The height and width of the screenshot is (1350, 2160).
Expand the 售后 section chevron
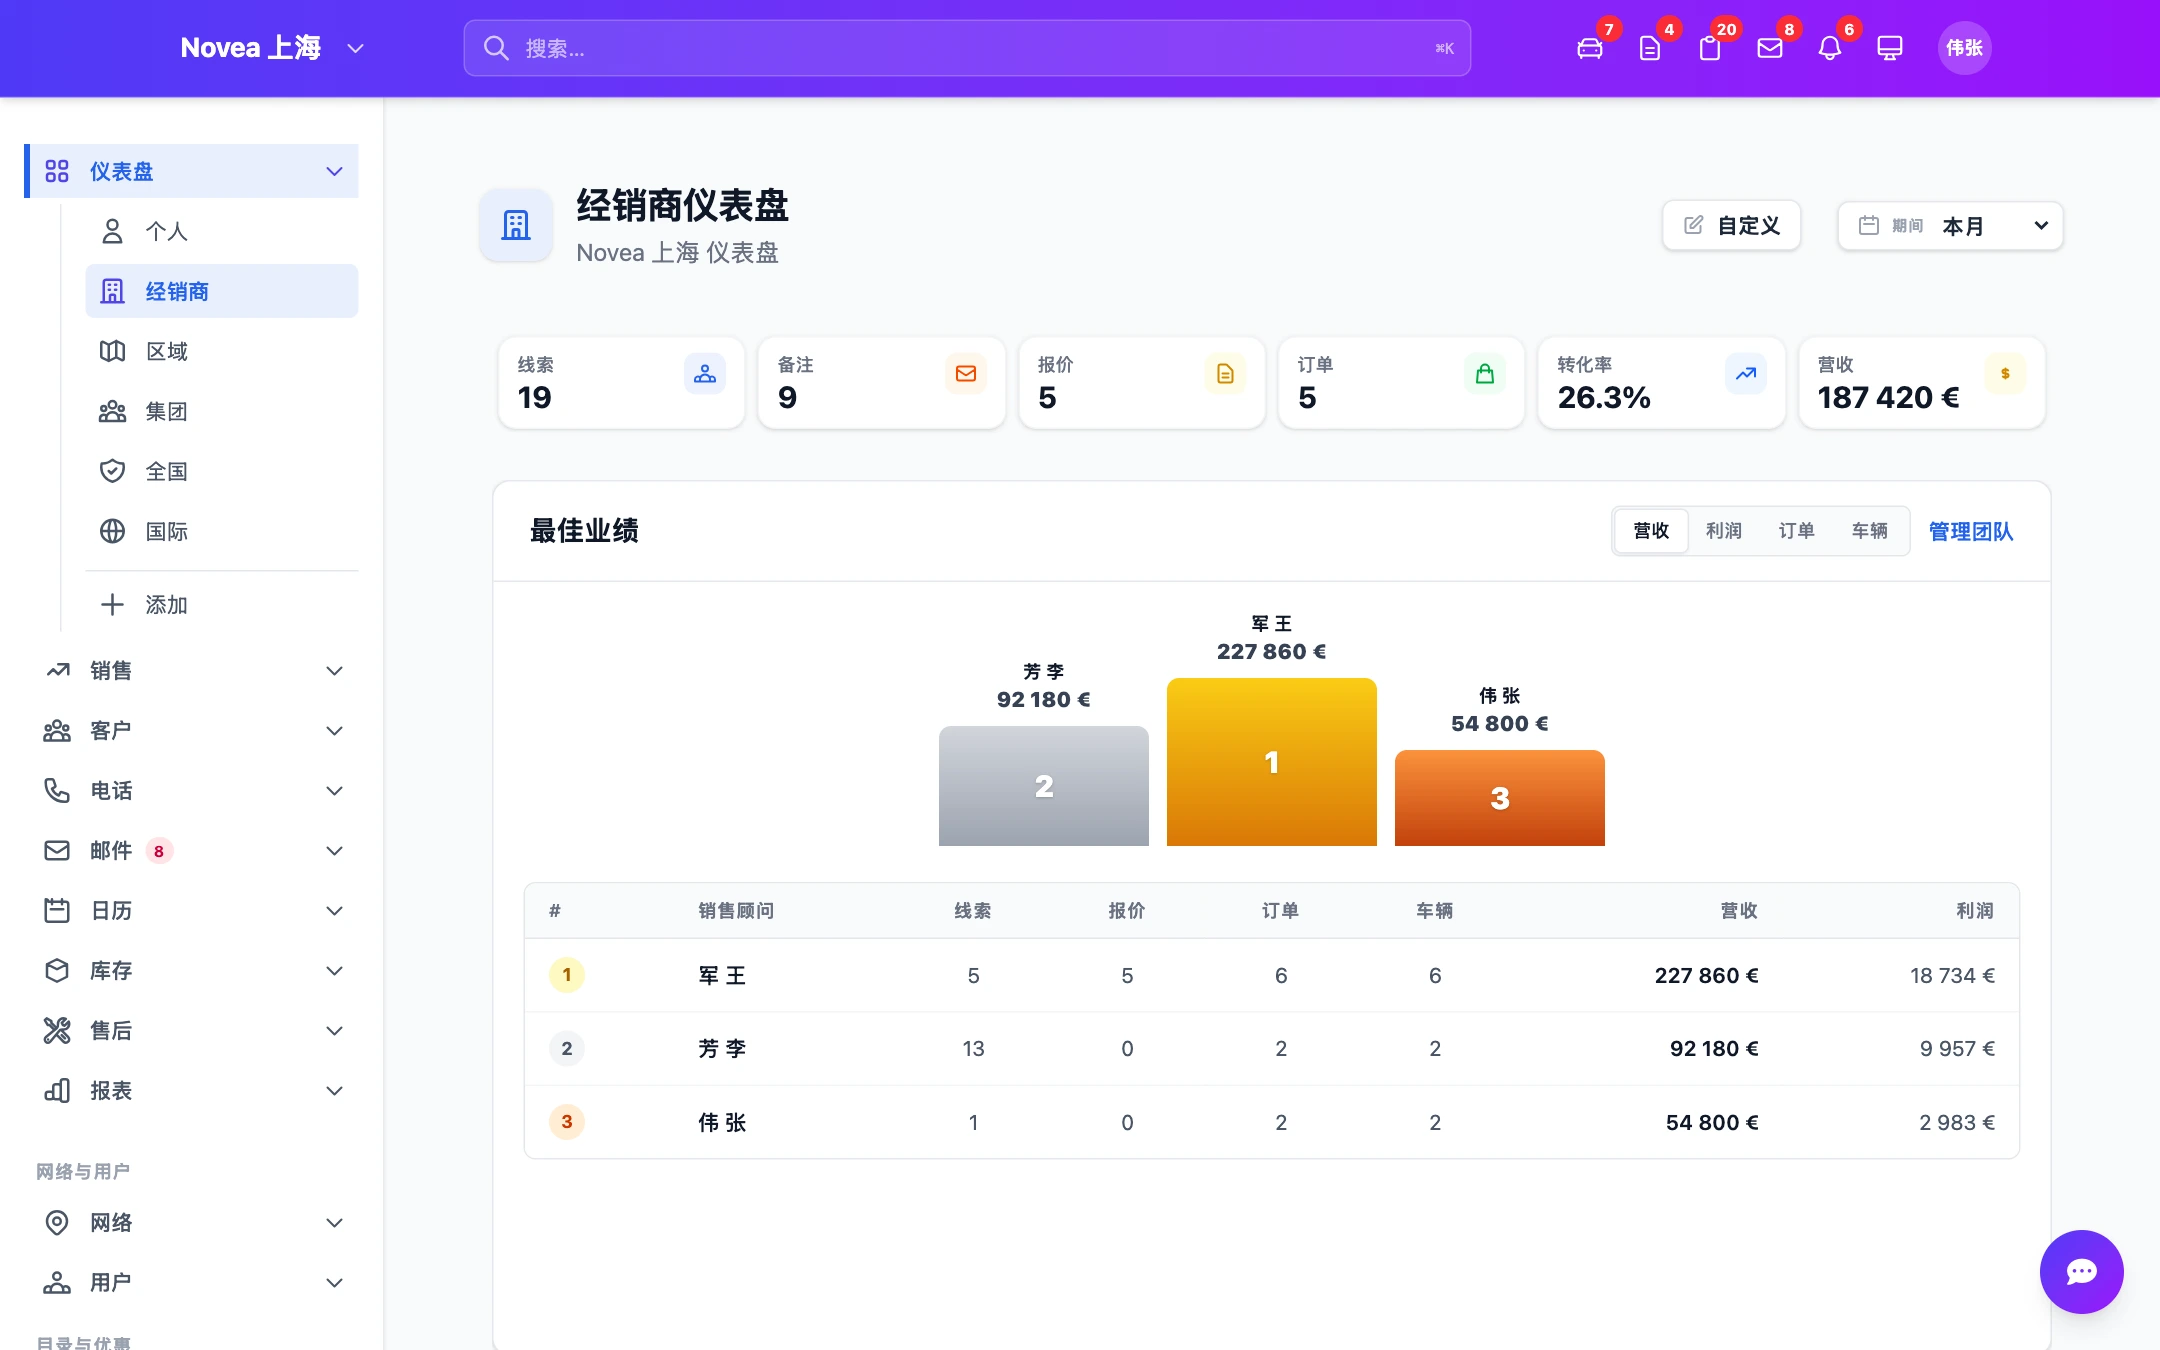pyautogui.click(x=334, y=1030)
